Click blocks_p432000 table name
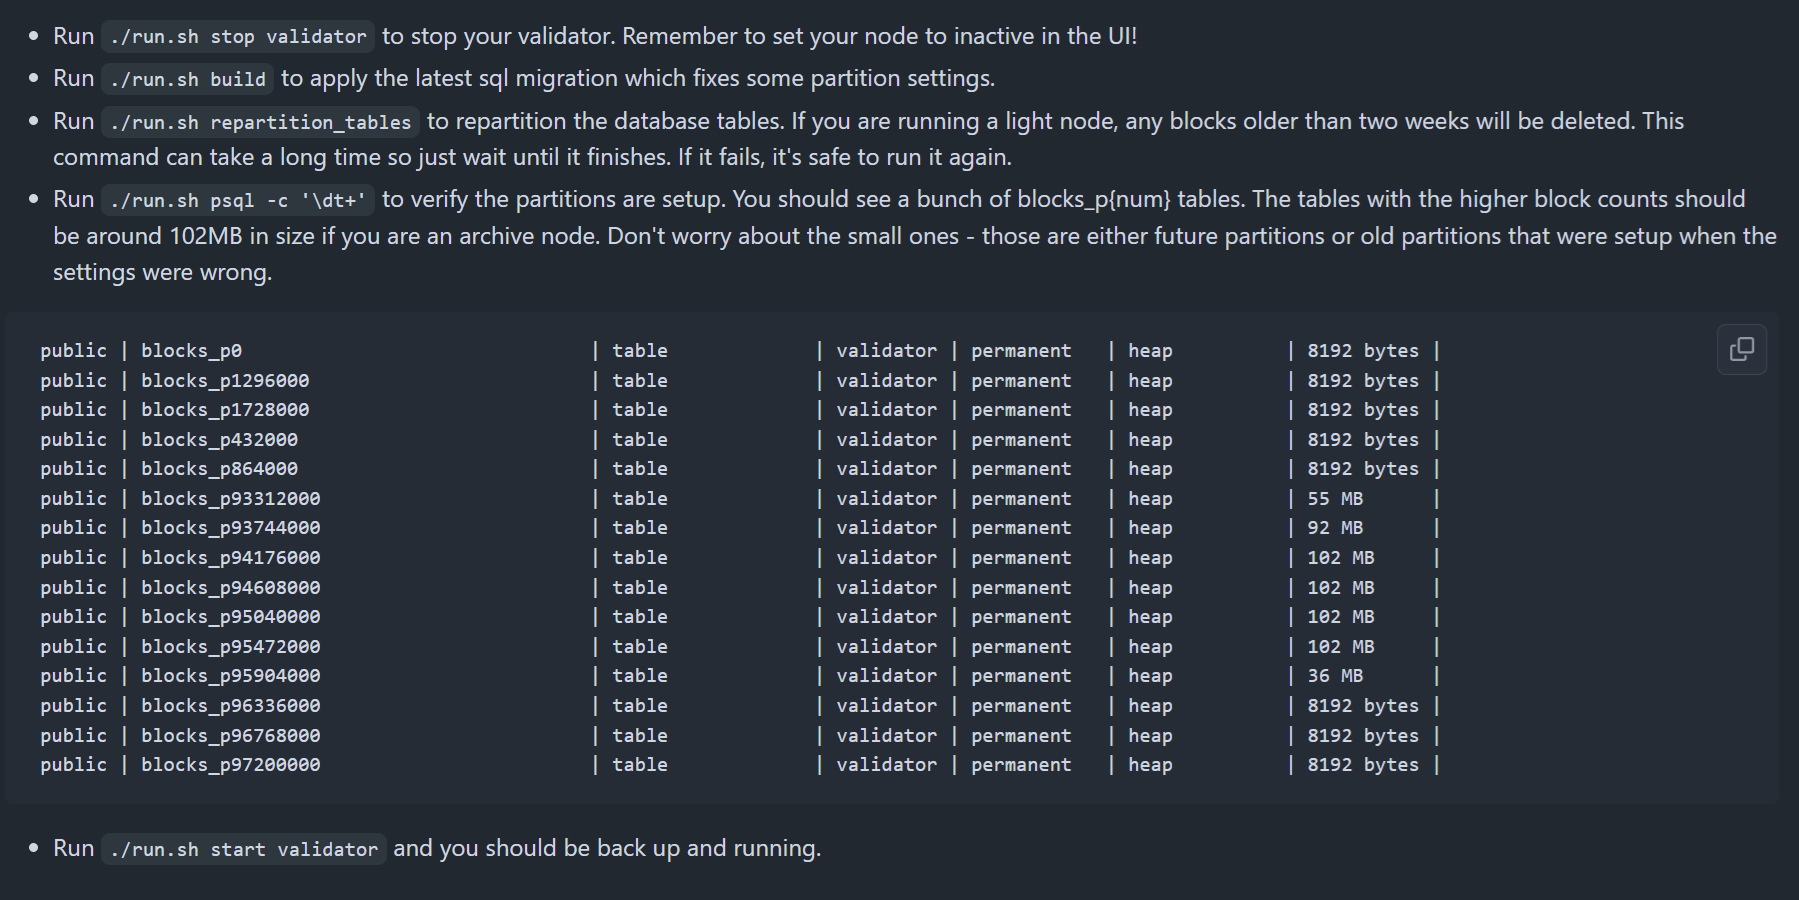This screenshot has width=1799, height=900. 219,440
